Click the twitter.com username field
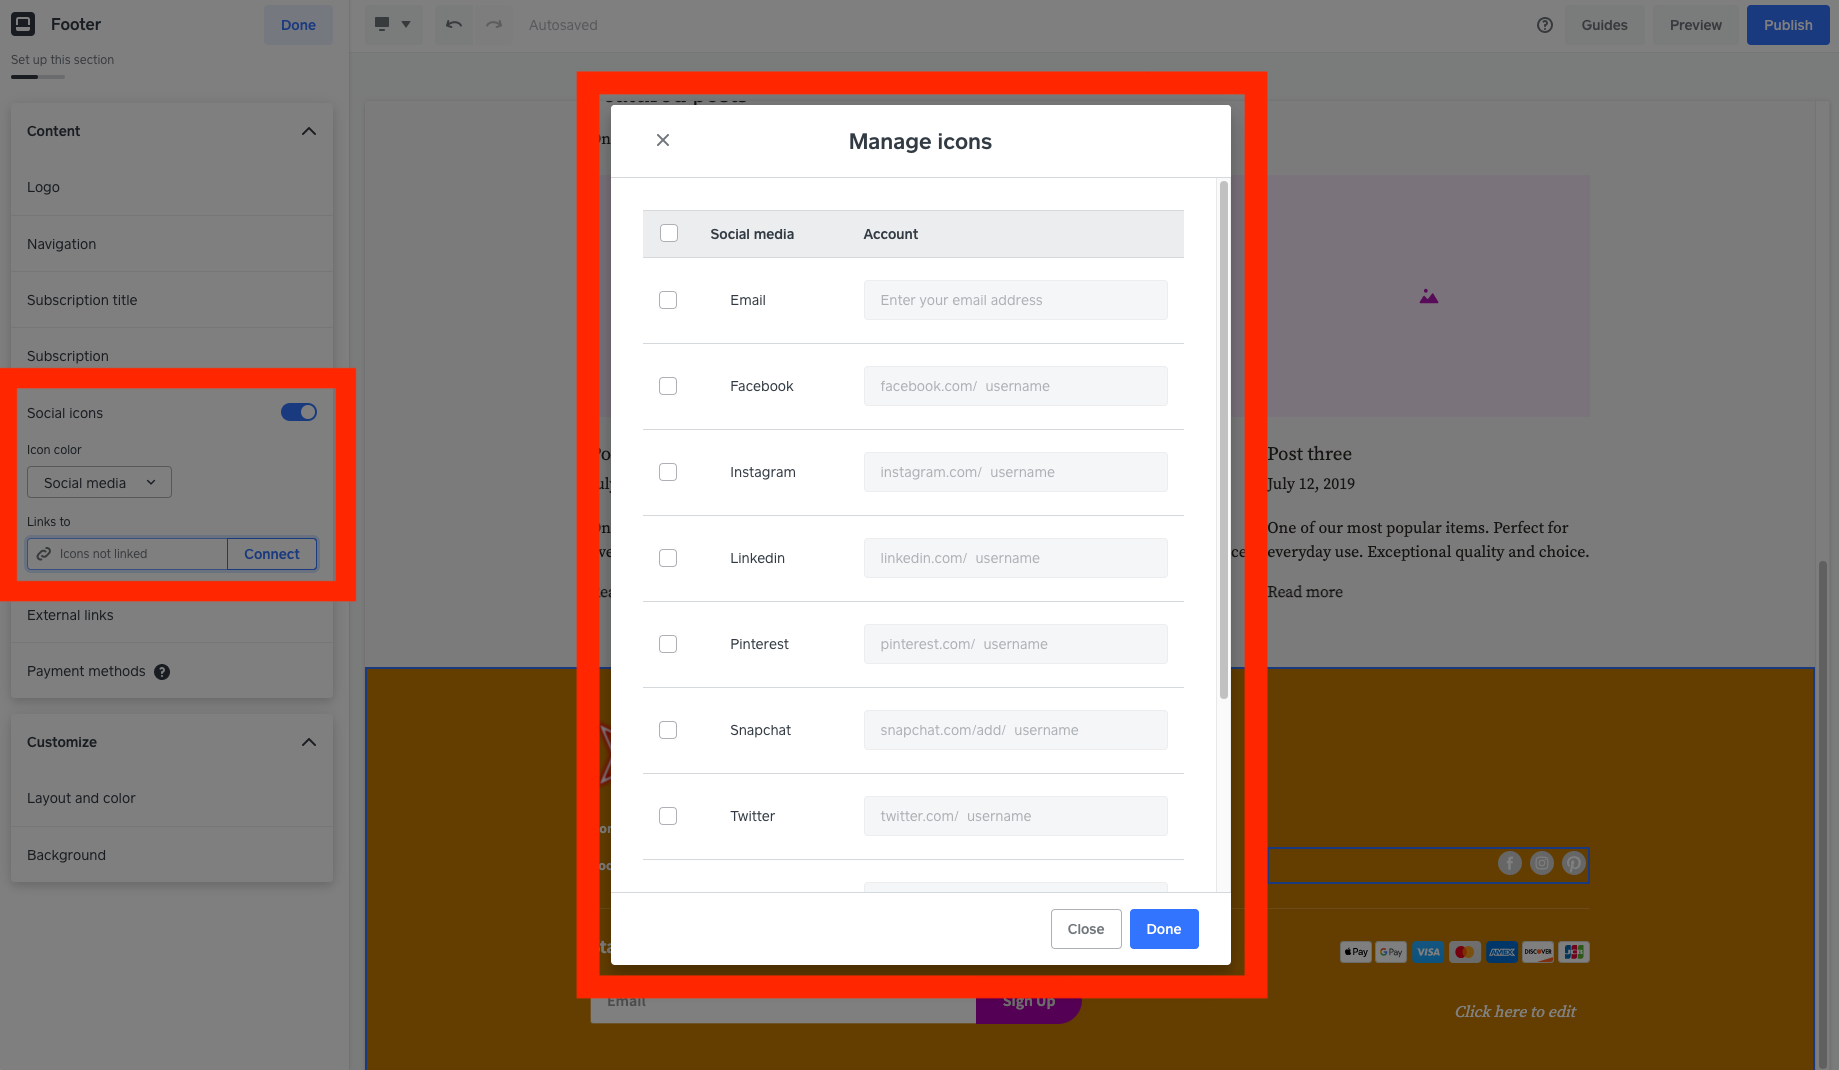 (1016, 816)
